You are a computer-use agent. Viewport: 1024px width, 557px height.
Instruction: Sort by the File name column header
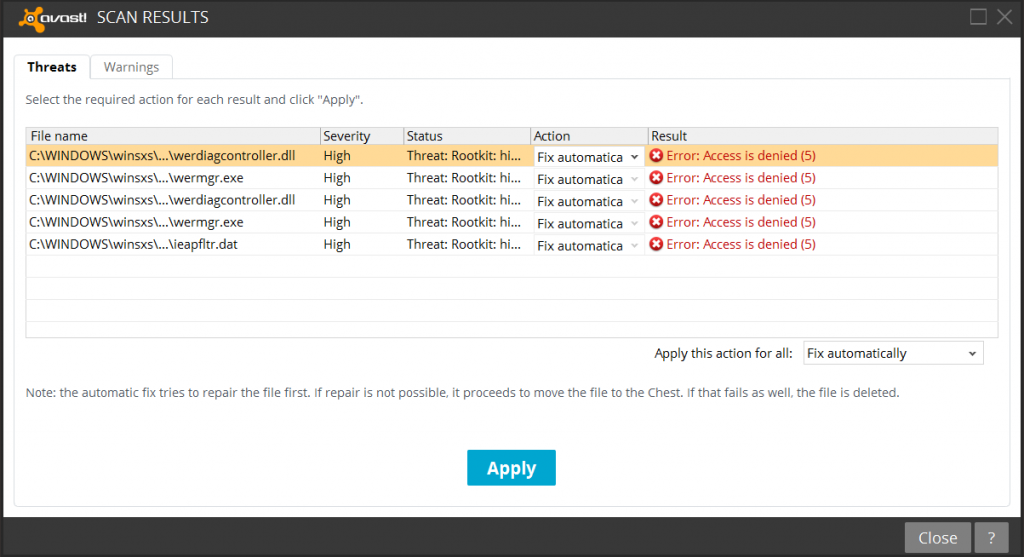[x=173, y=136]
